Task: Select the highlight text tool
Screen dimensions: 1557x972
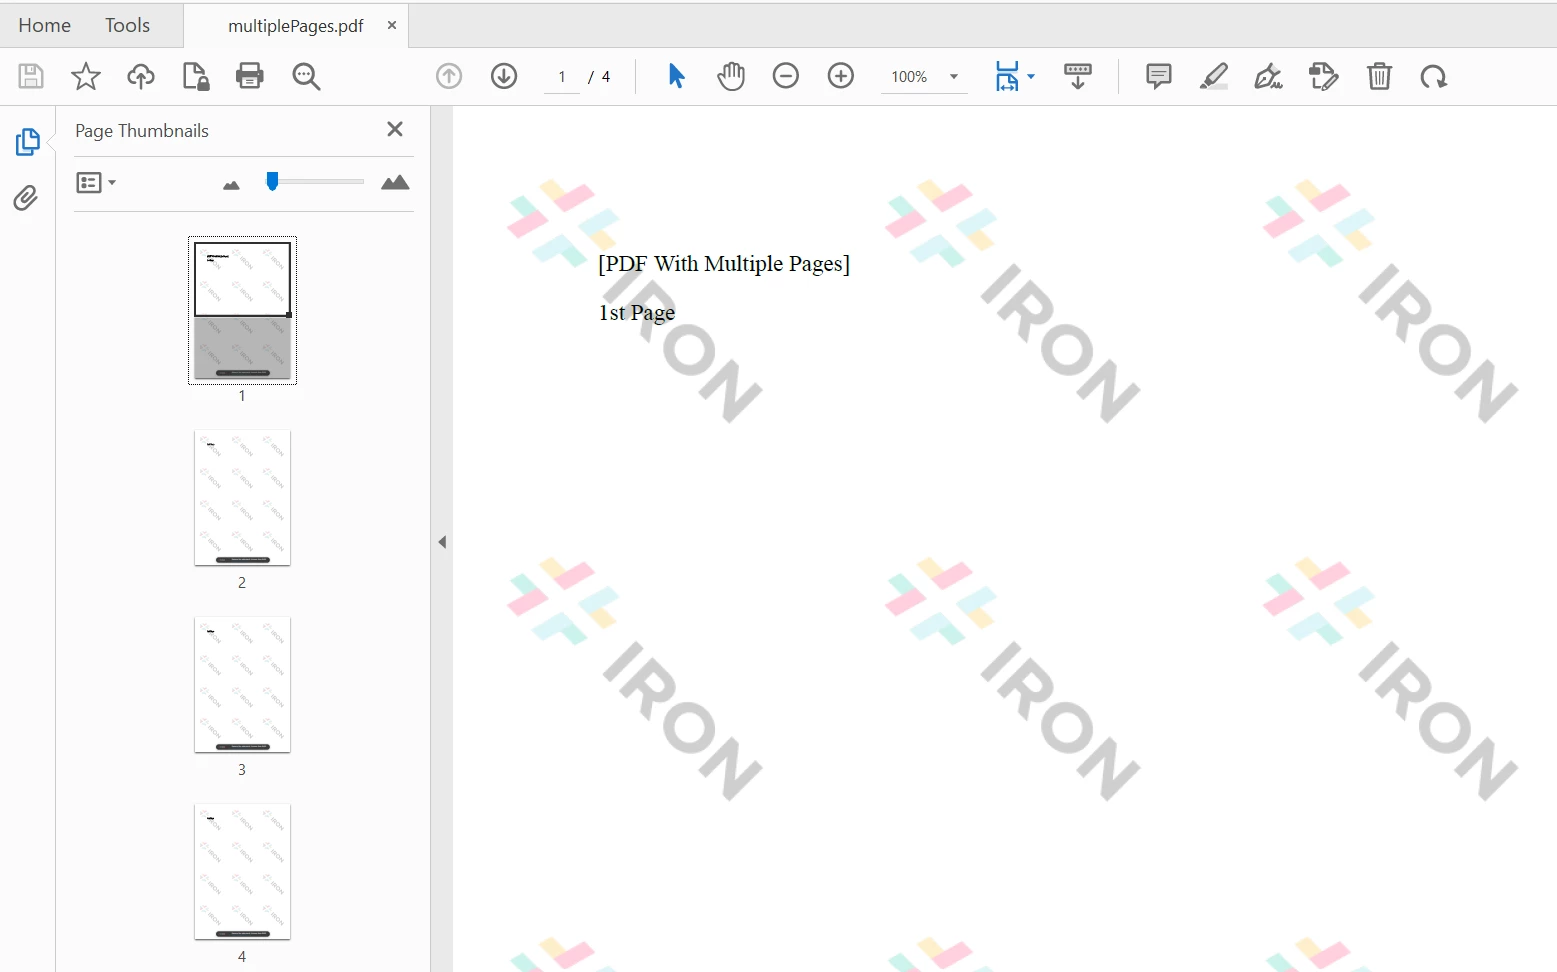Action: (1214, 76)
